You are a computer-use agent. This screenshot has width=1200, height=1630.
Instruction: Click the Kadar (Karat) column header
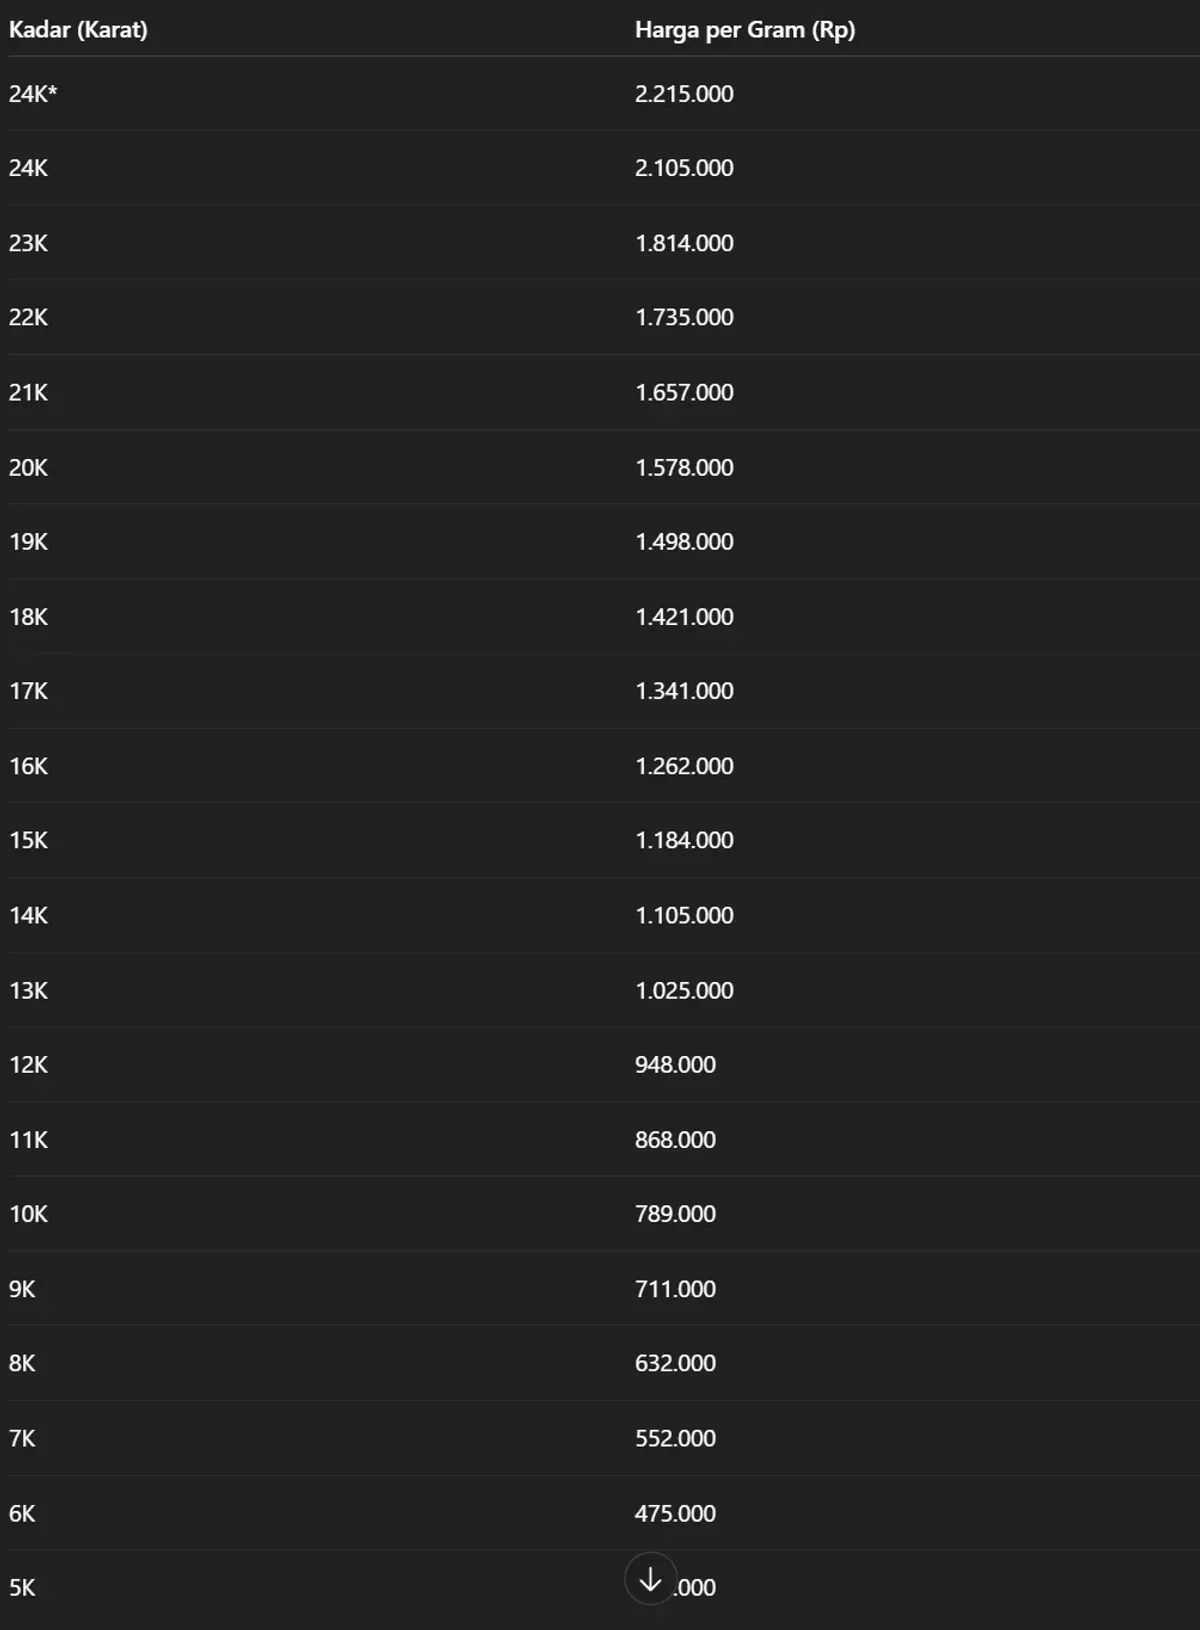(78, 30)
